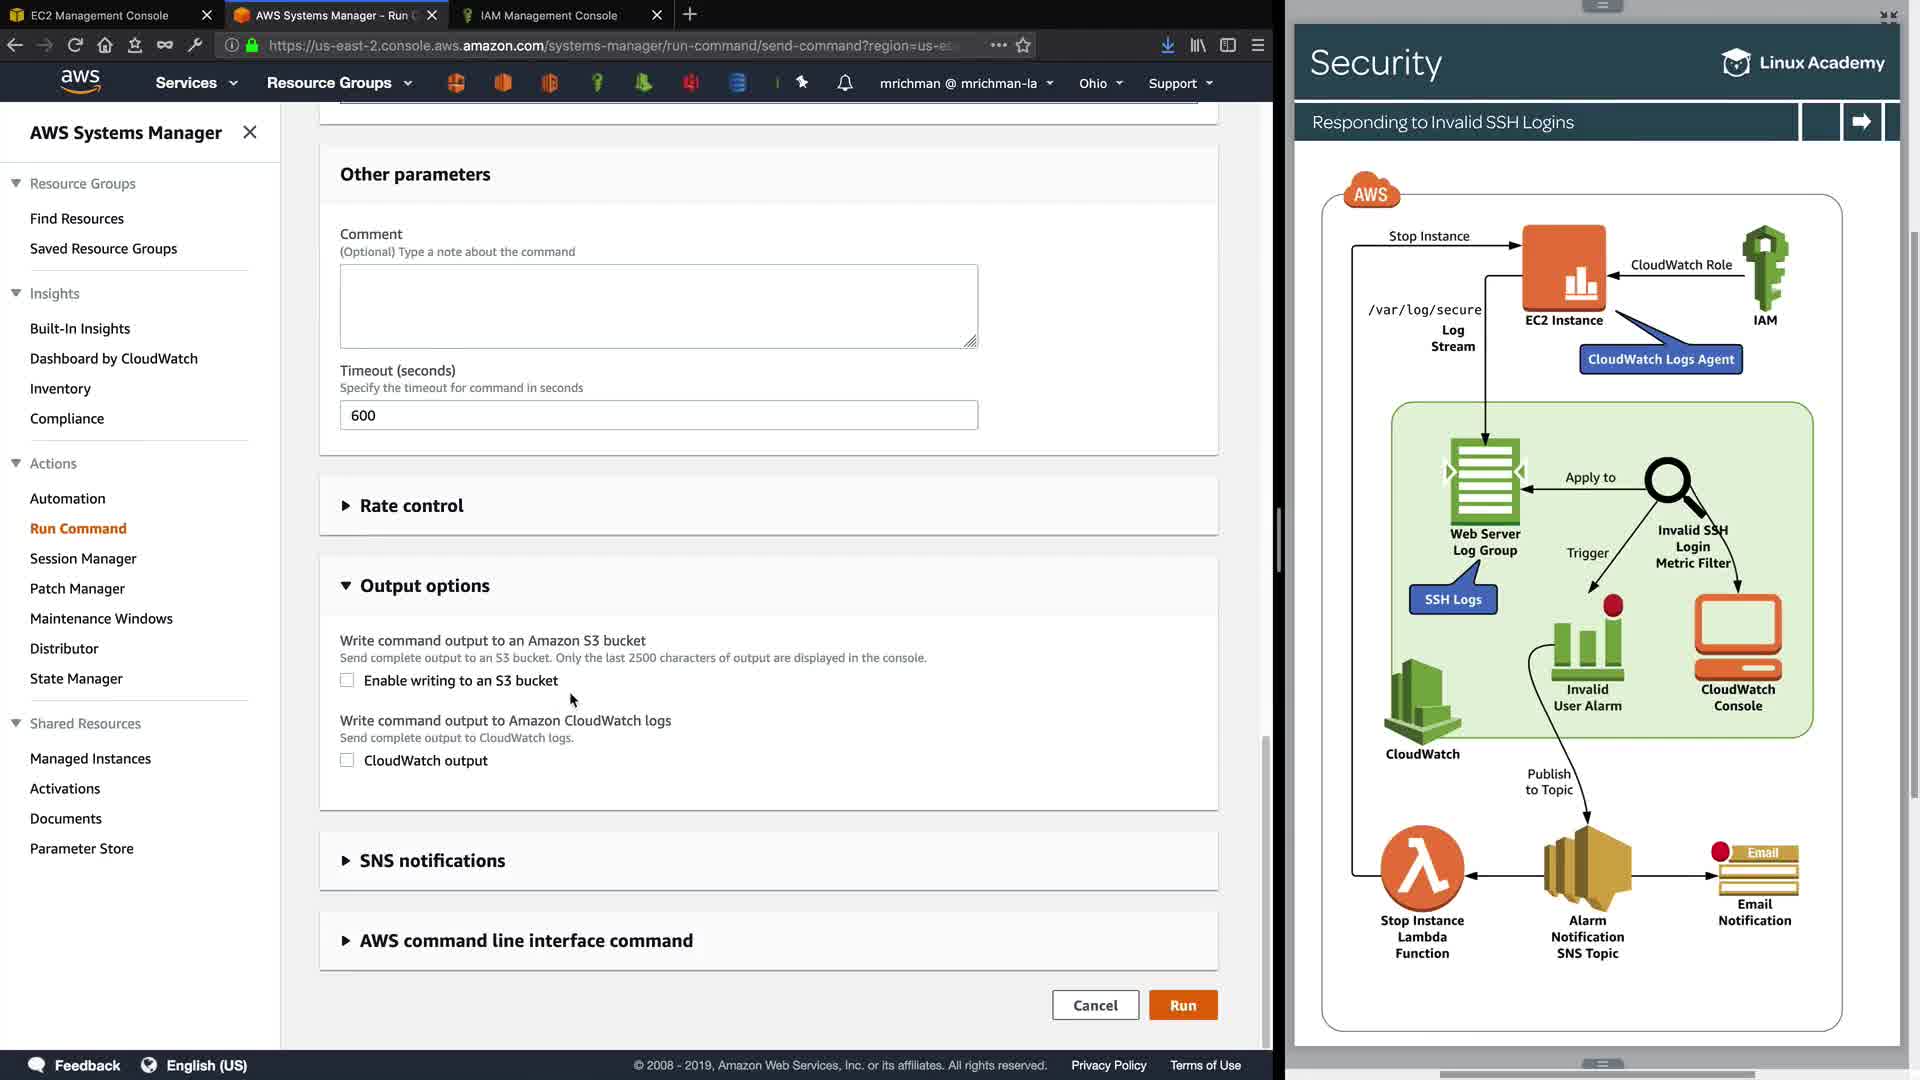The image size is (1920, 1080).
Task: Reload the page with browser refresh icon
Action: point(75,45)
